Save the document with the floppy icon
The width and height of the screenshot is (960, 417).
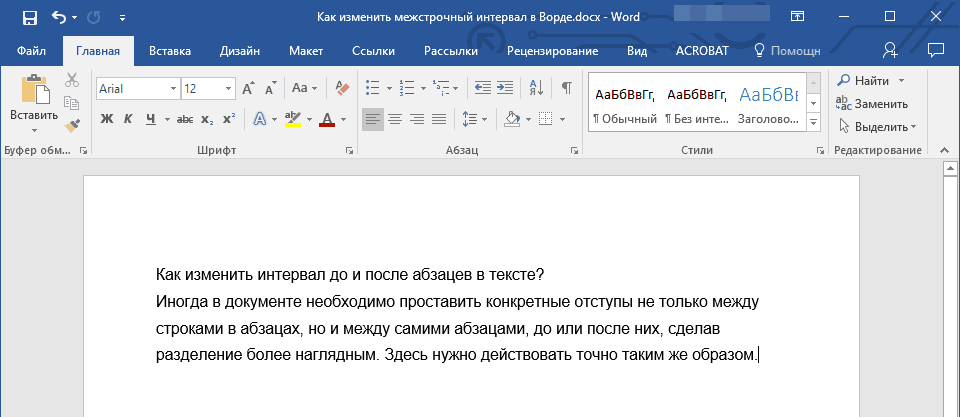point(29,17)
